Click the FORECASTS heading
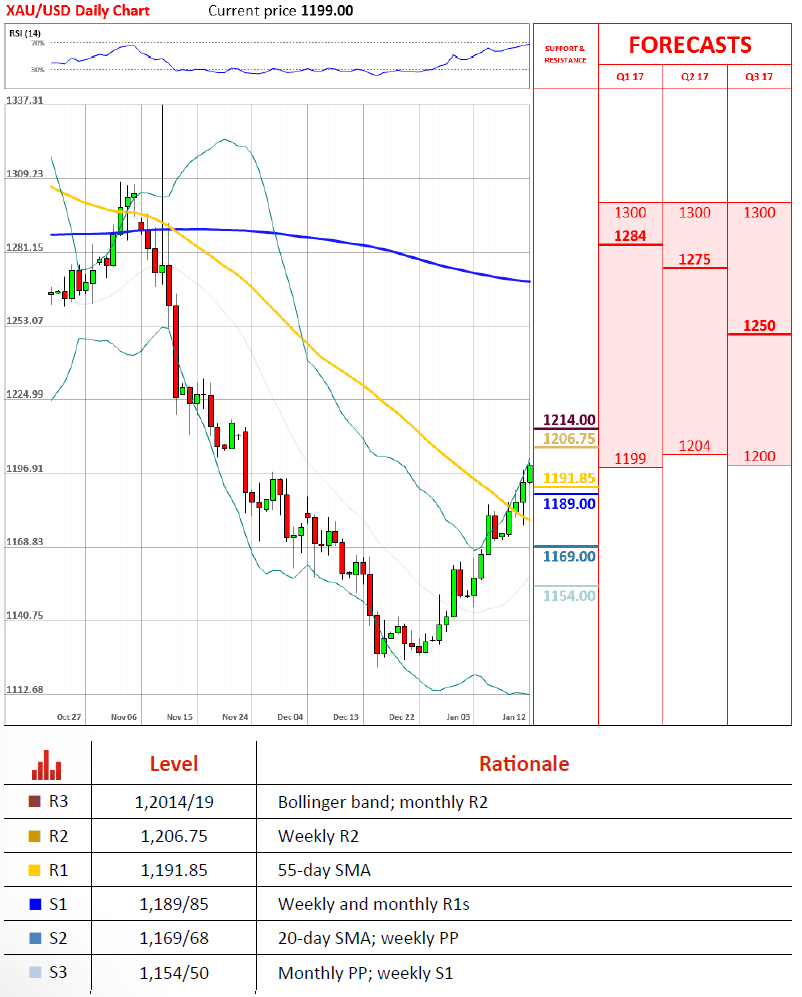The image size is (802, 997). point(690,45)
